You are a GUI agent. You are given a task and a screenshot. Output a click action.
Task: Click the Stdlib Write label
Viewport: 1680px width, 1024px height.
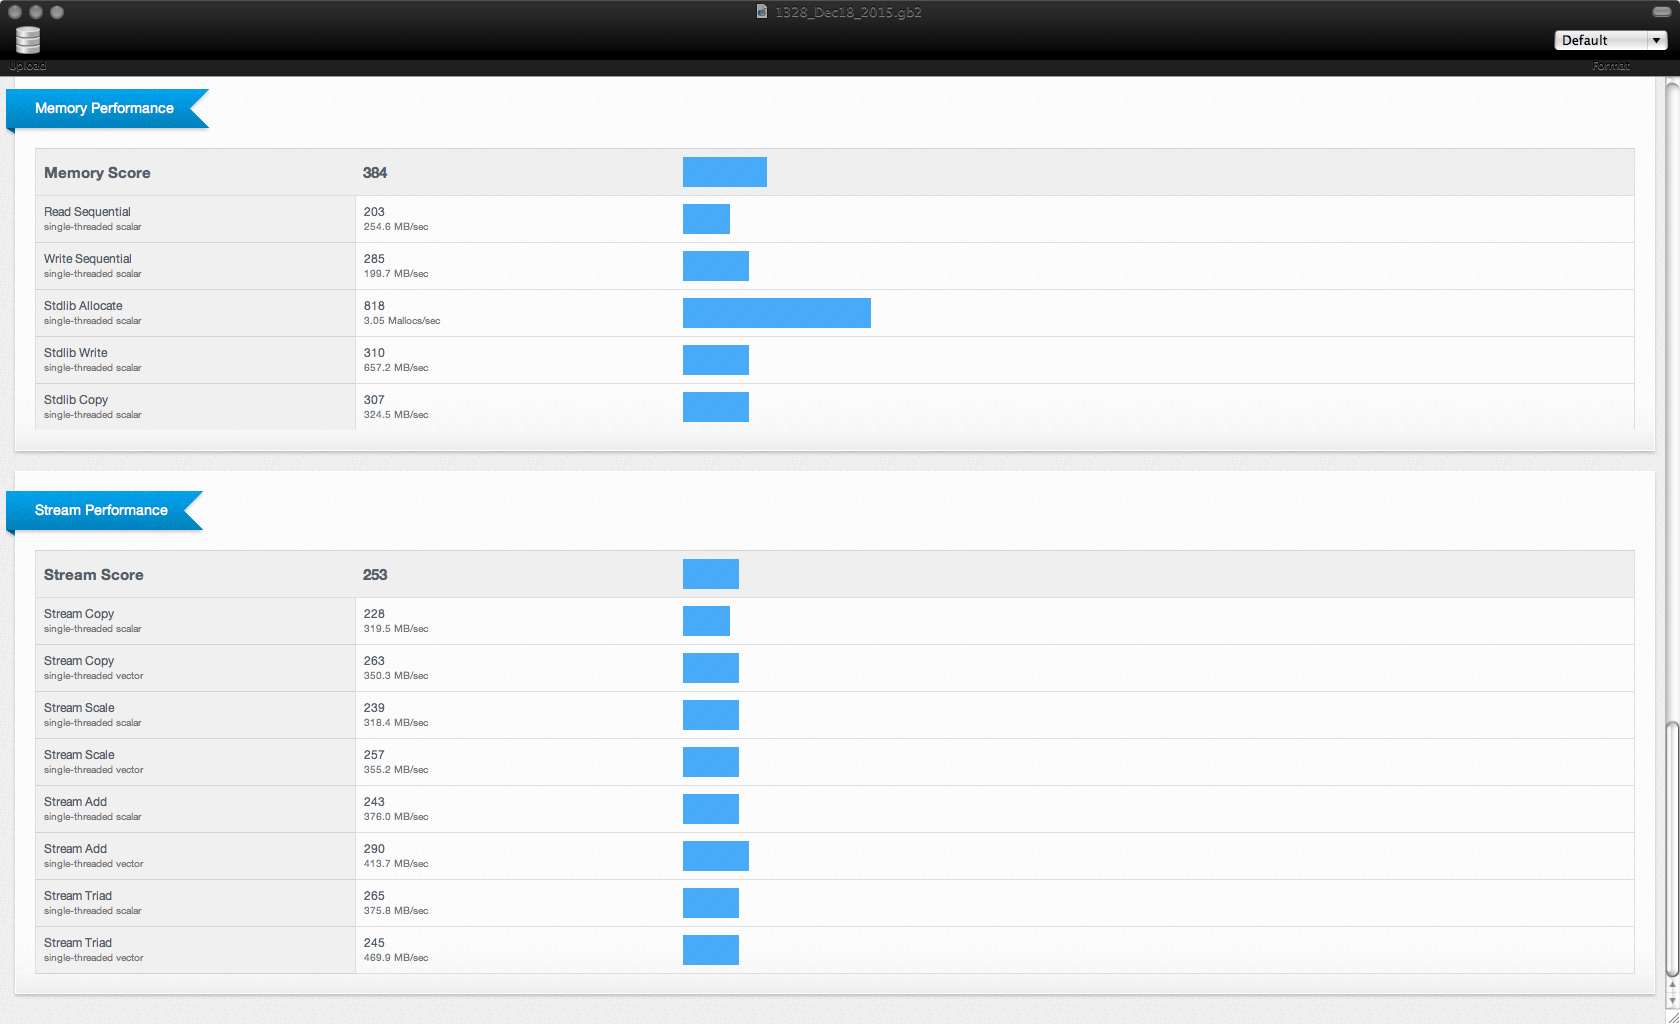pos(76,353)
